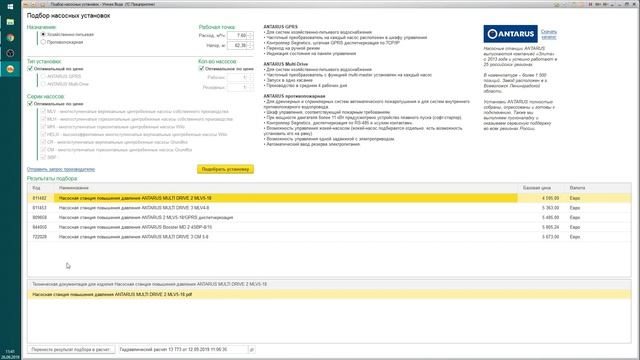This screenshot has width=640, height=360.
Task: Click the head (Напор) input field
Action: [237, 45]
